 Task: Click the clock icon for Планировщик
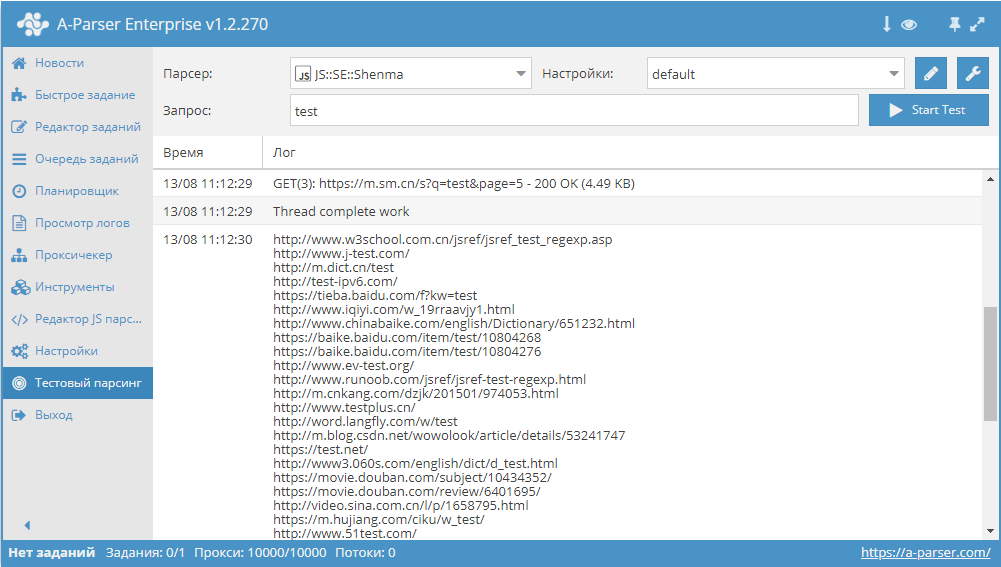19,191
